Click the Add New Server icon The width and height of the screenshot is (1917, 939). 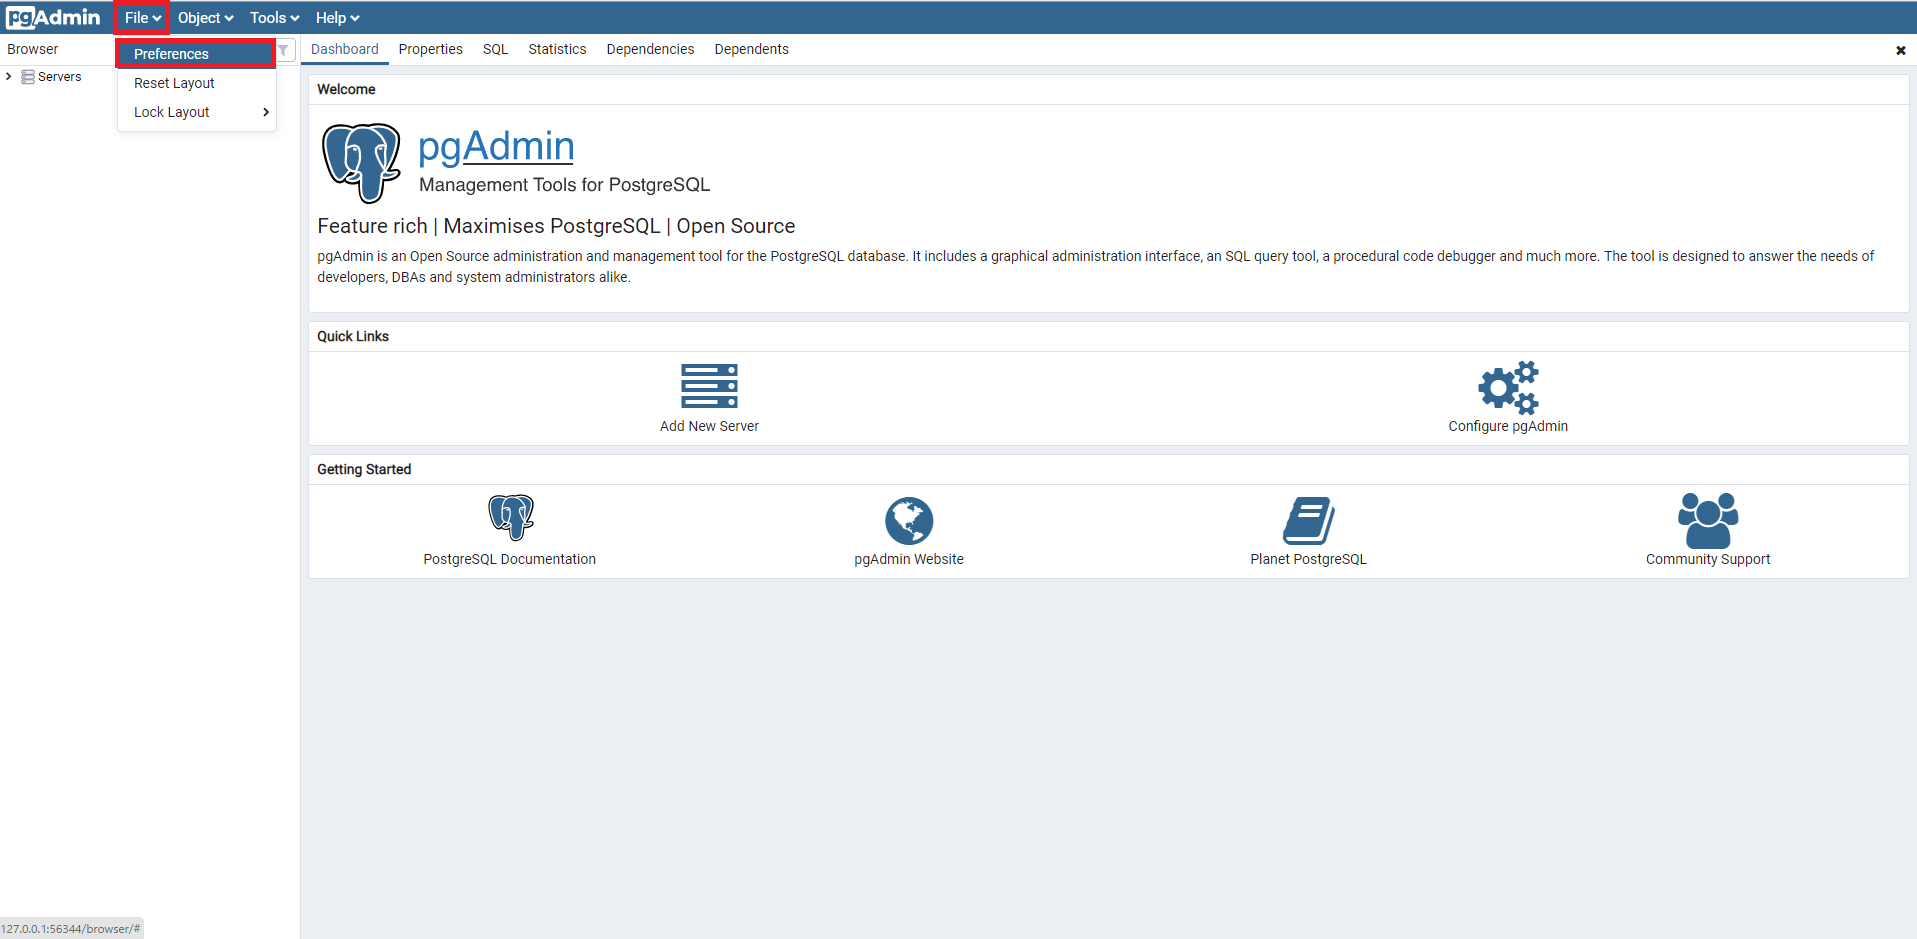click(709, 387)
